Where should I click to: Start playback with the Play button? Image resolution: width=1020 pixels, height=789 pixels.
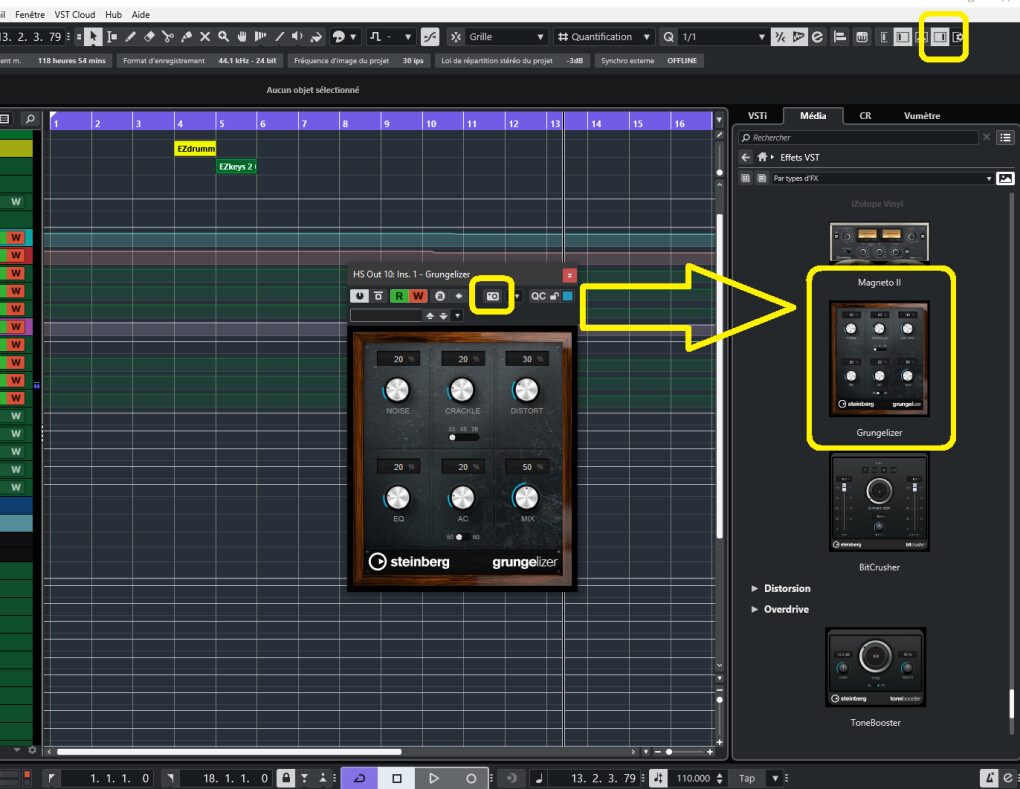click(434, 778)
